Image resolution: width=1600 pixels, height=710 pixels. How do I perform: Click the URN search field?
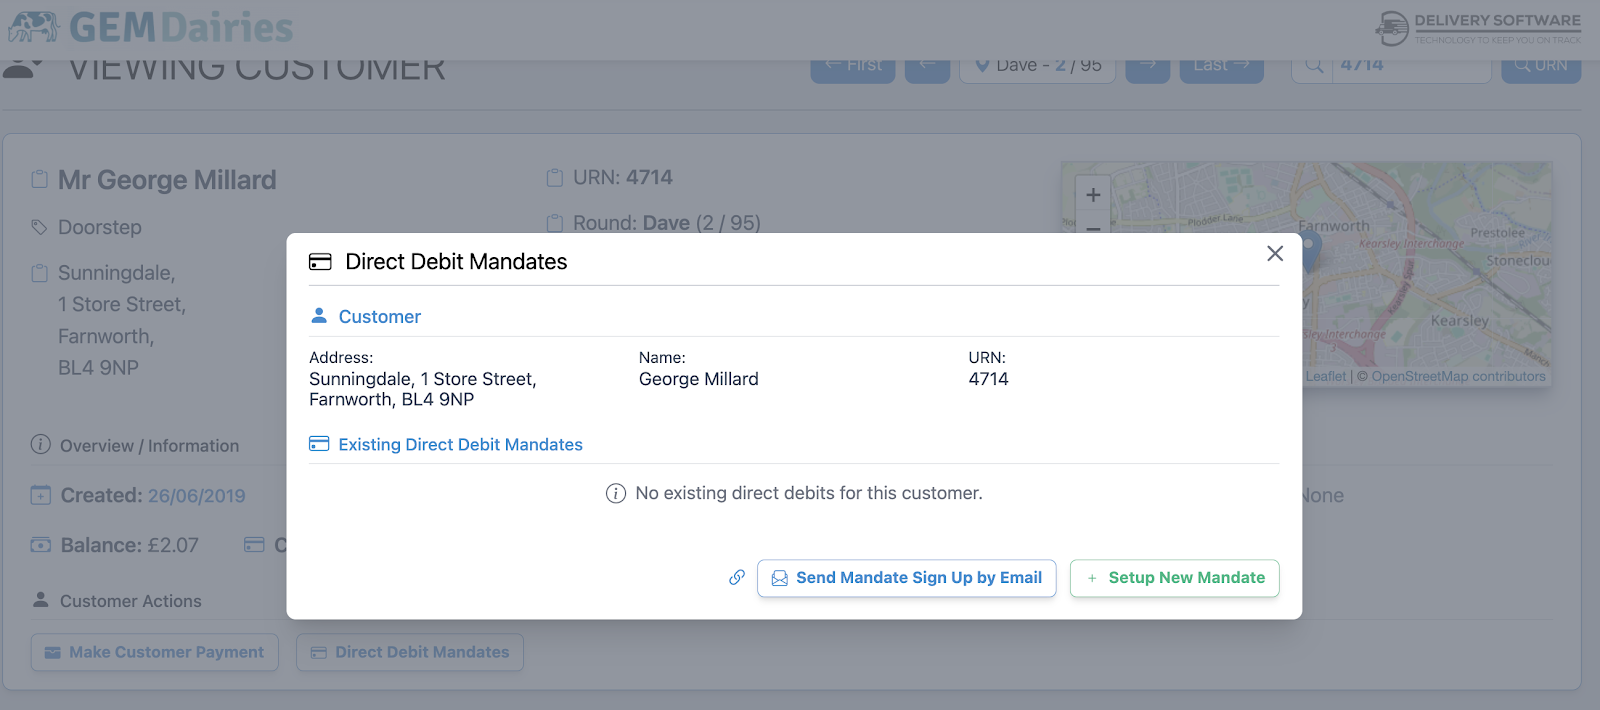click(x=1410, y=66)
